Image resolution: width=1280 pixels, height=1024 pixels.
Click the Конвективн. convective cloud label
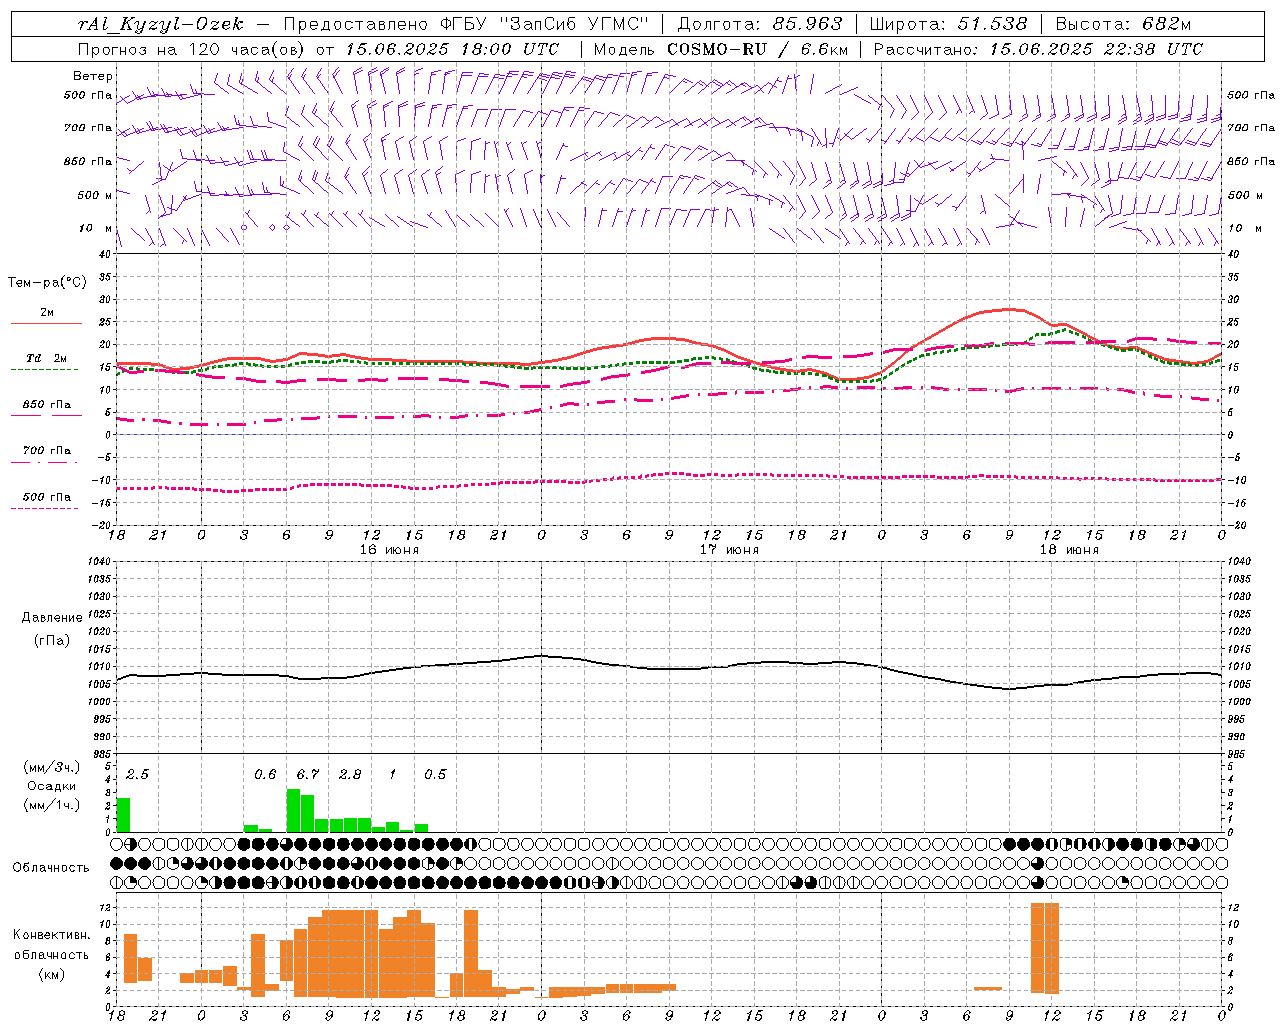pos(51,935)
